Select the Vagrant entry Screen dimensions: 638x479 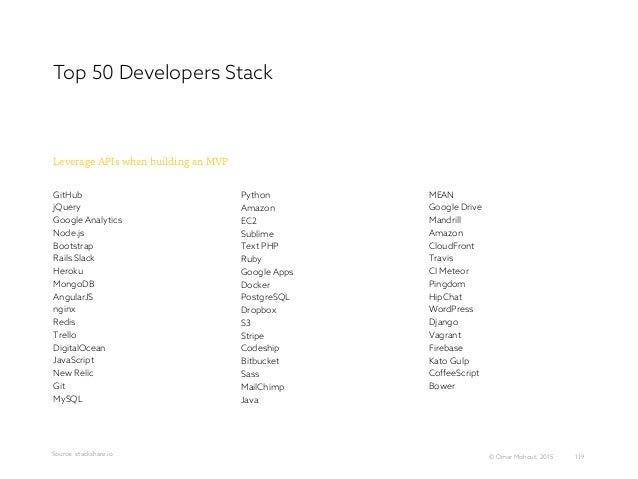(x=445, y=335)
